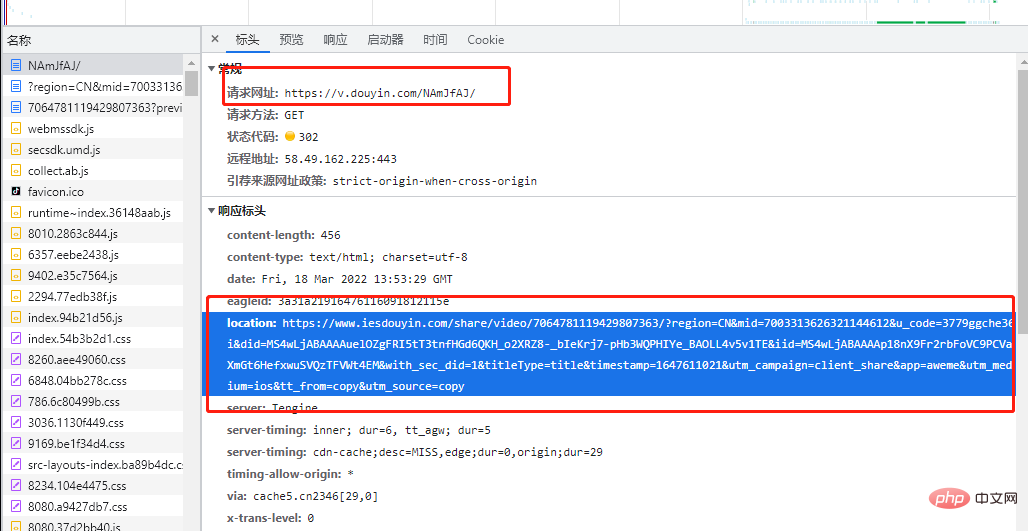
Task: Click stylesheet icon of 9169.be1f34d4.css
Action: [x=16, y=443]
